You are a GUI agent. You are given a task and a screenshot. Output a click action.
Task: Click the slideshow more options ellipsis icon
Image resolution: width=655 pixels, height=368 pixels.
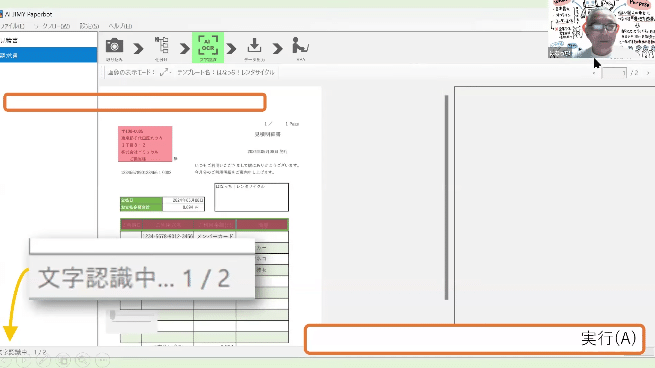pyautogui.click(x=102, y=360)
